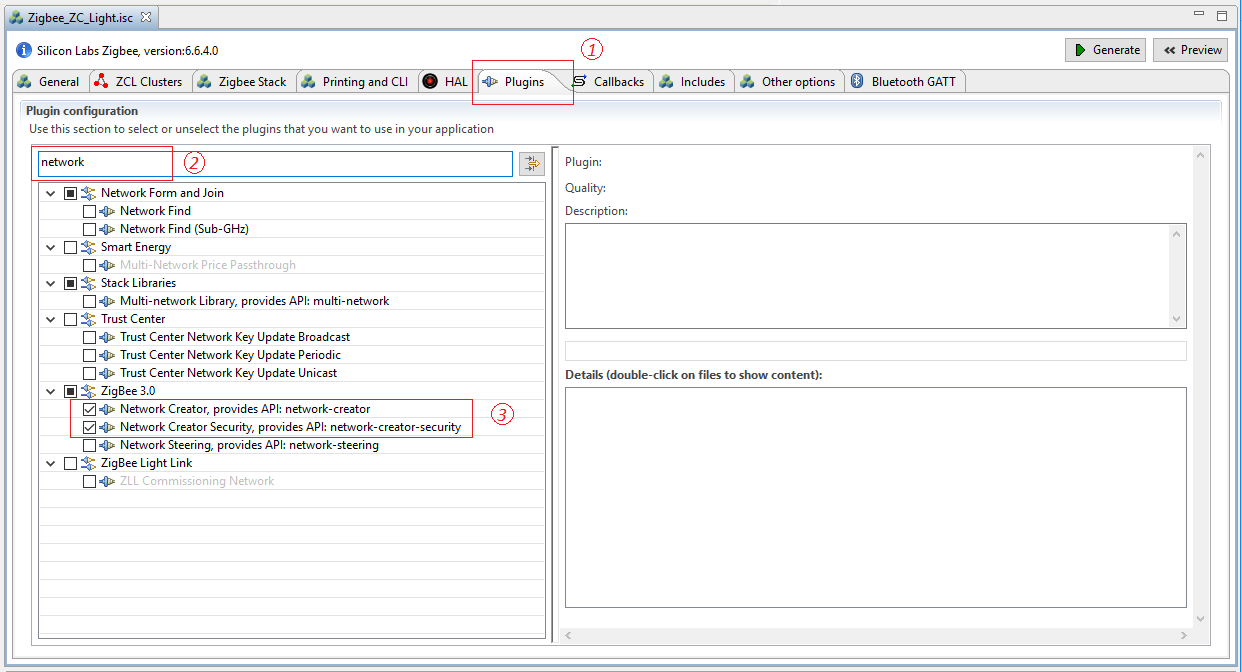This screenshot has width=1242, height=672.
Task: Click the ZigBee Light Link group icon
Action: (88, 463)
